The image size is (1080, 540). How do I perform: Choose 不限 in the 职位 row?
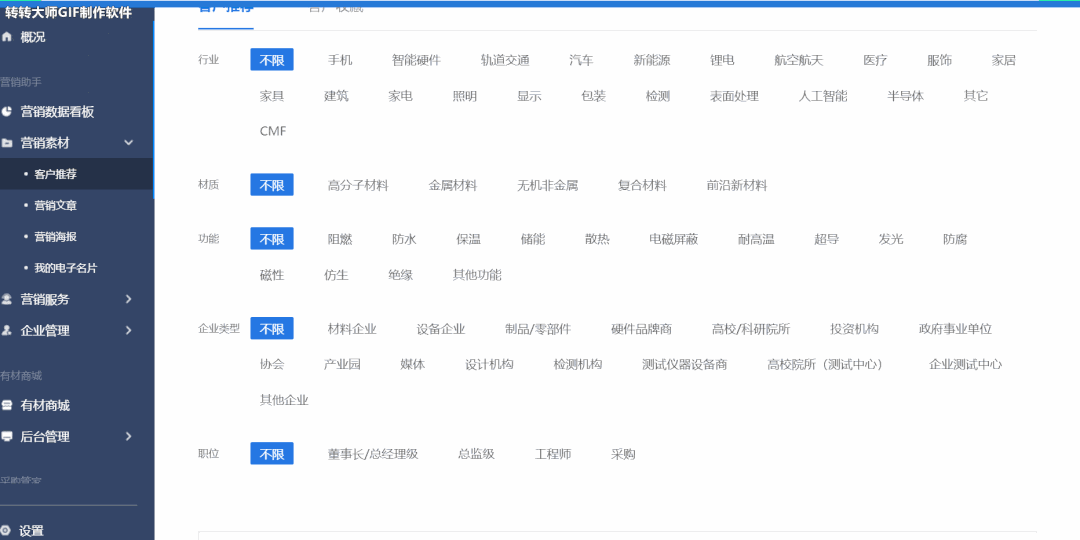[272, 454]
